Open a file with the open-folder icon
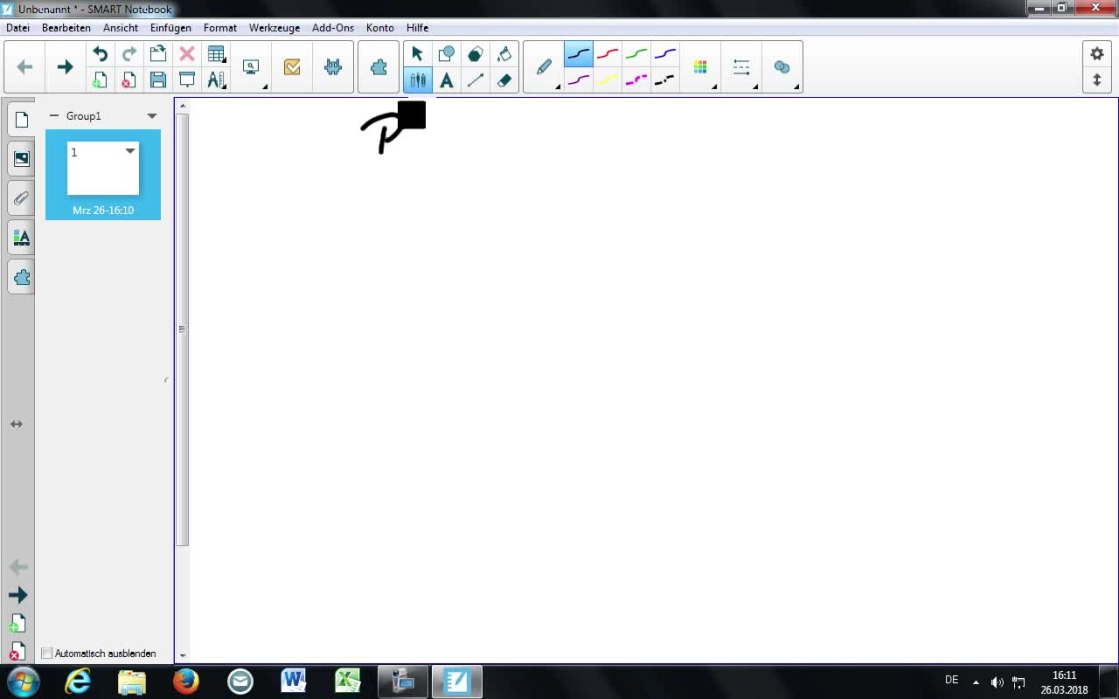This screenshot has height=699, width=1119. [158, 54]
